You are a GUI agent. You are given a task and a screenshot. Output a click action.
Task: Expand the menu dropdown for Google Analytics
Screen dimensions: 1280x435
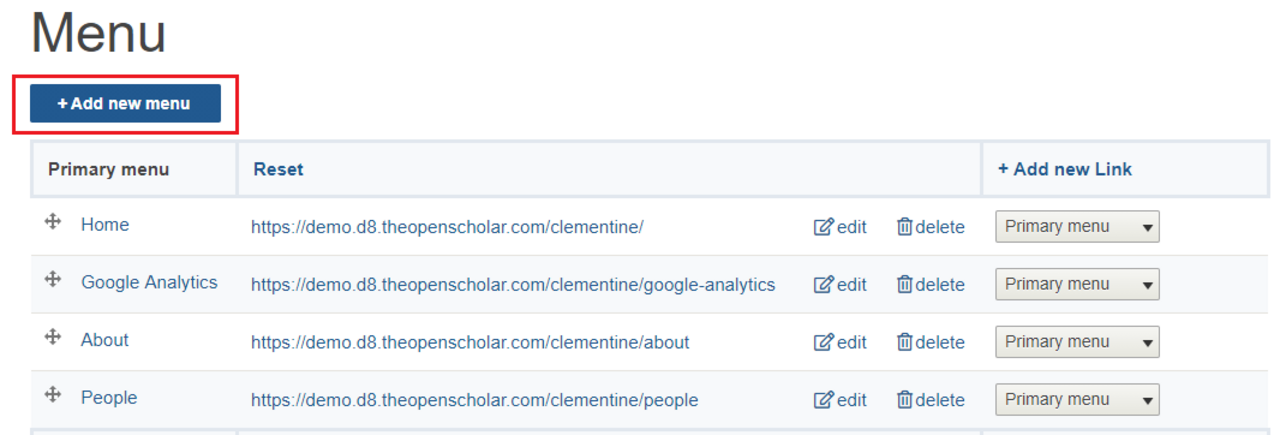(x=1077, y=285)
